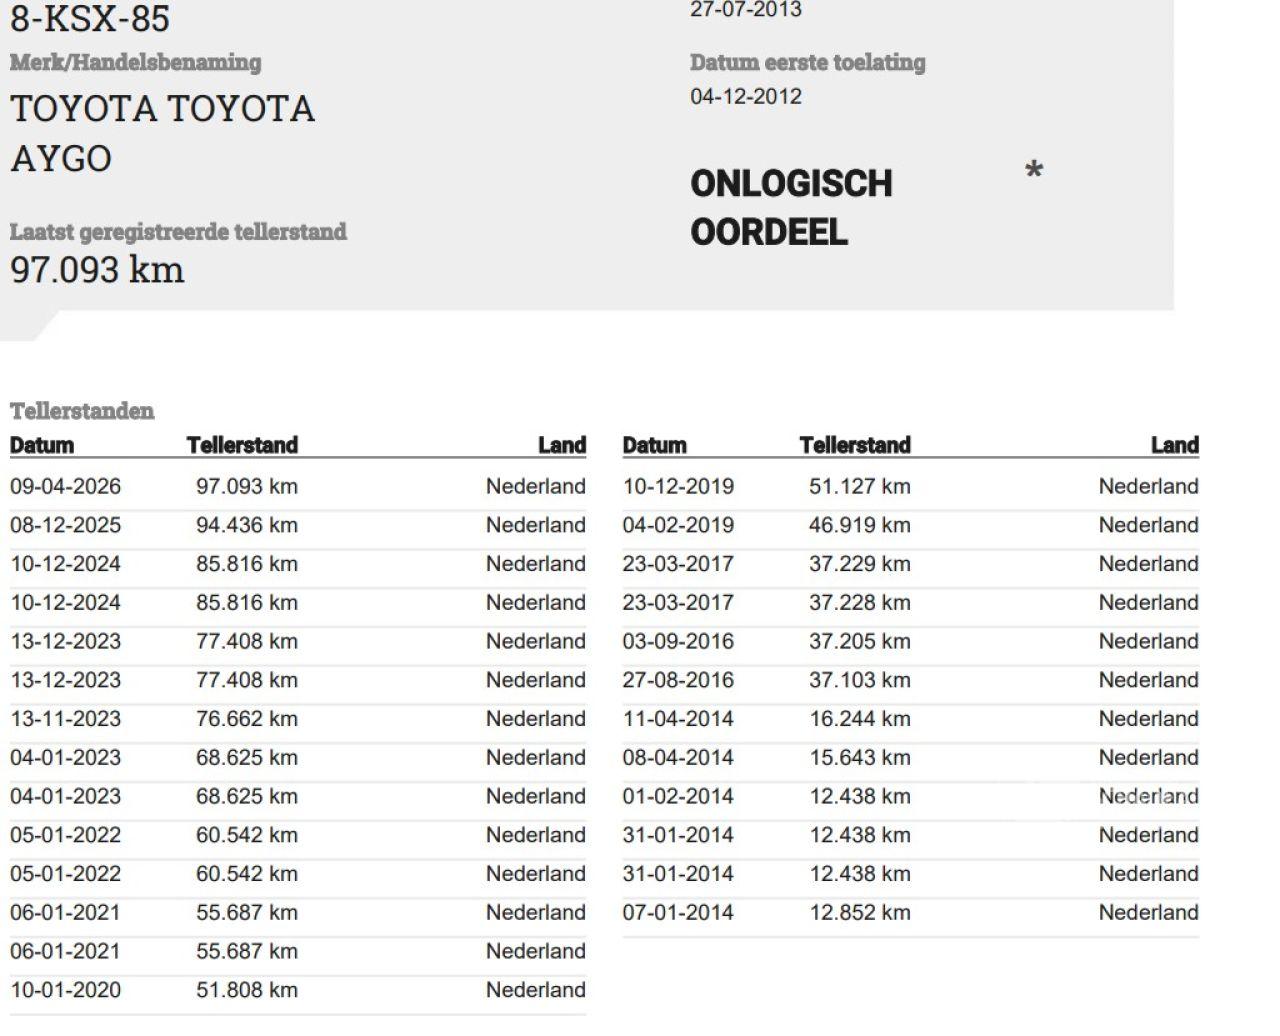Select the 13-11-2023 date row
Screen dimensions: 1280x1036
(65, 719)
